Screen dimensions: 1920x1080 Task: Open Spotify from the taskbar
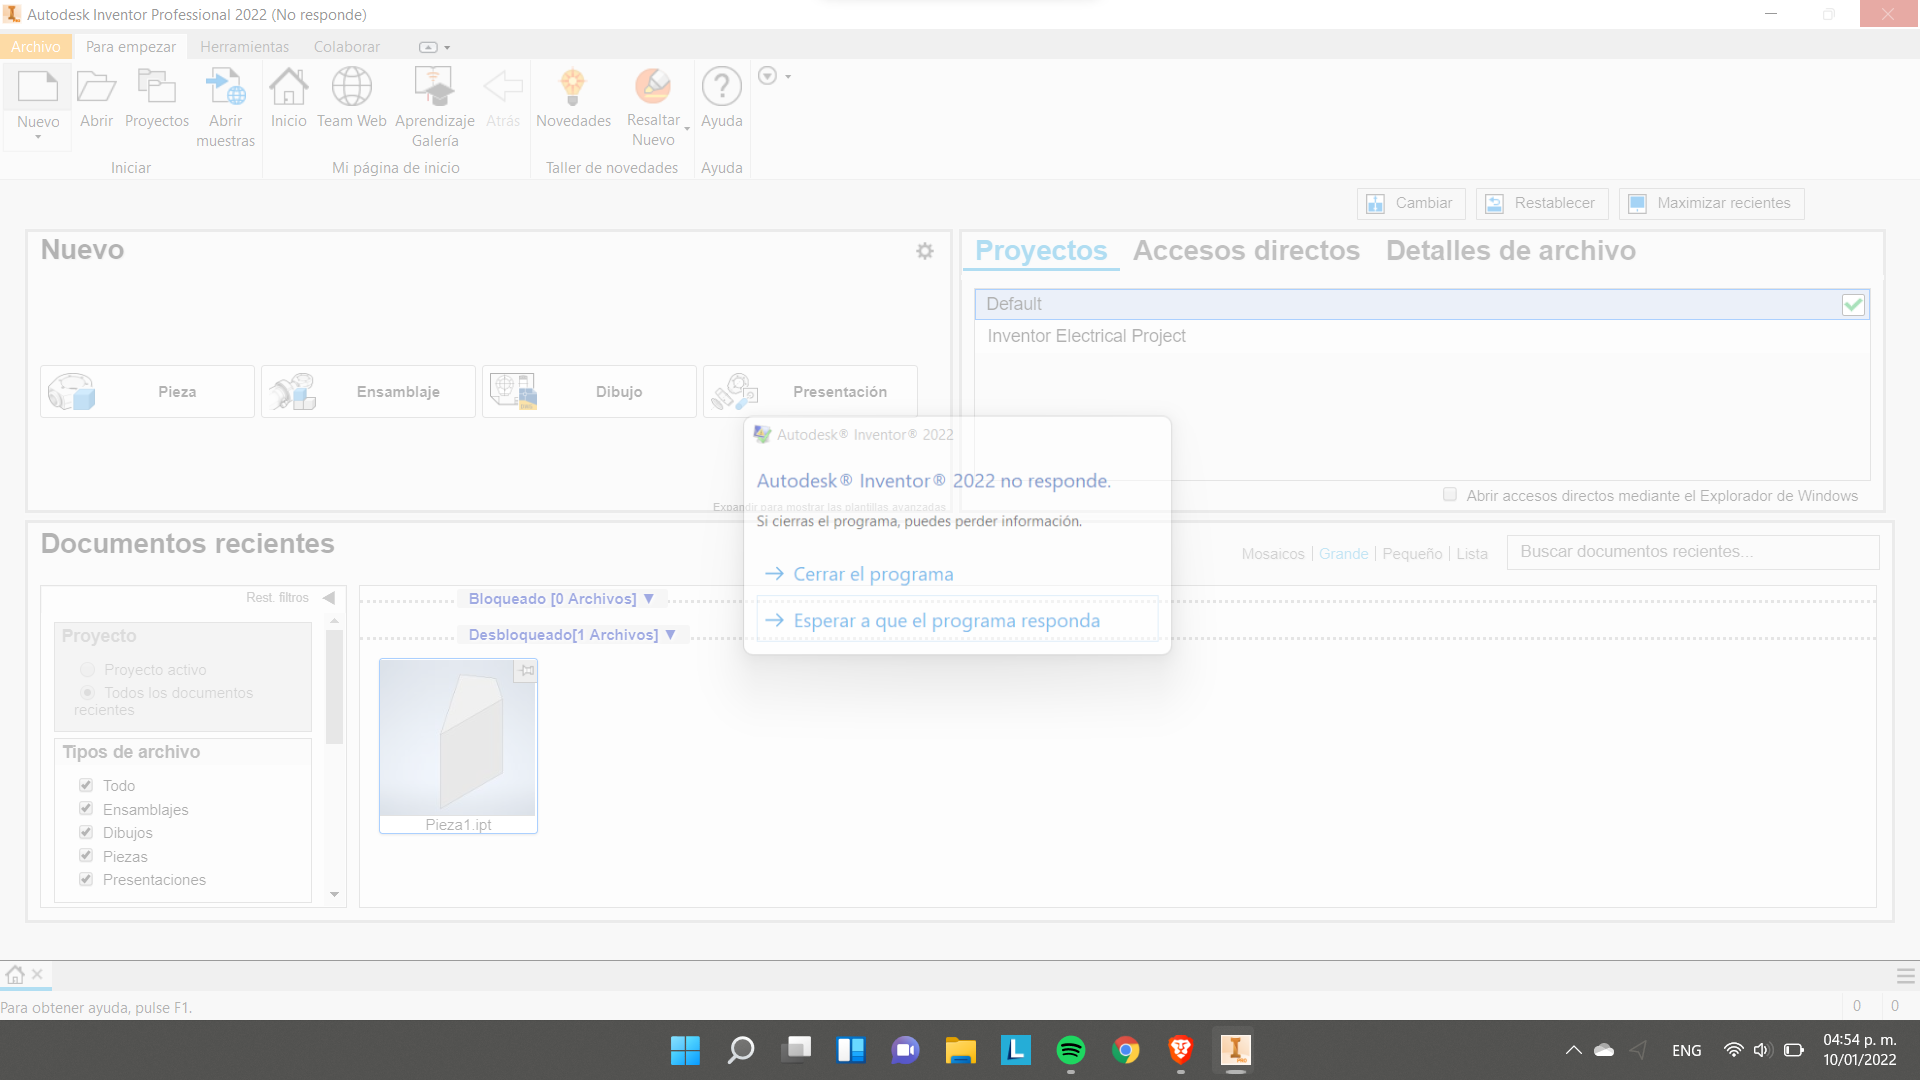tap(1070, 1050)
